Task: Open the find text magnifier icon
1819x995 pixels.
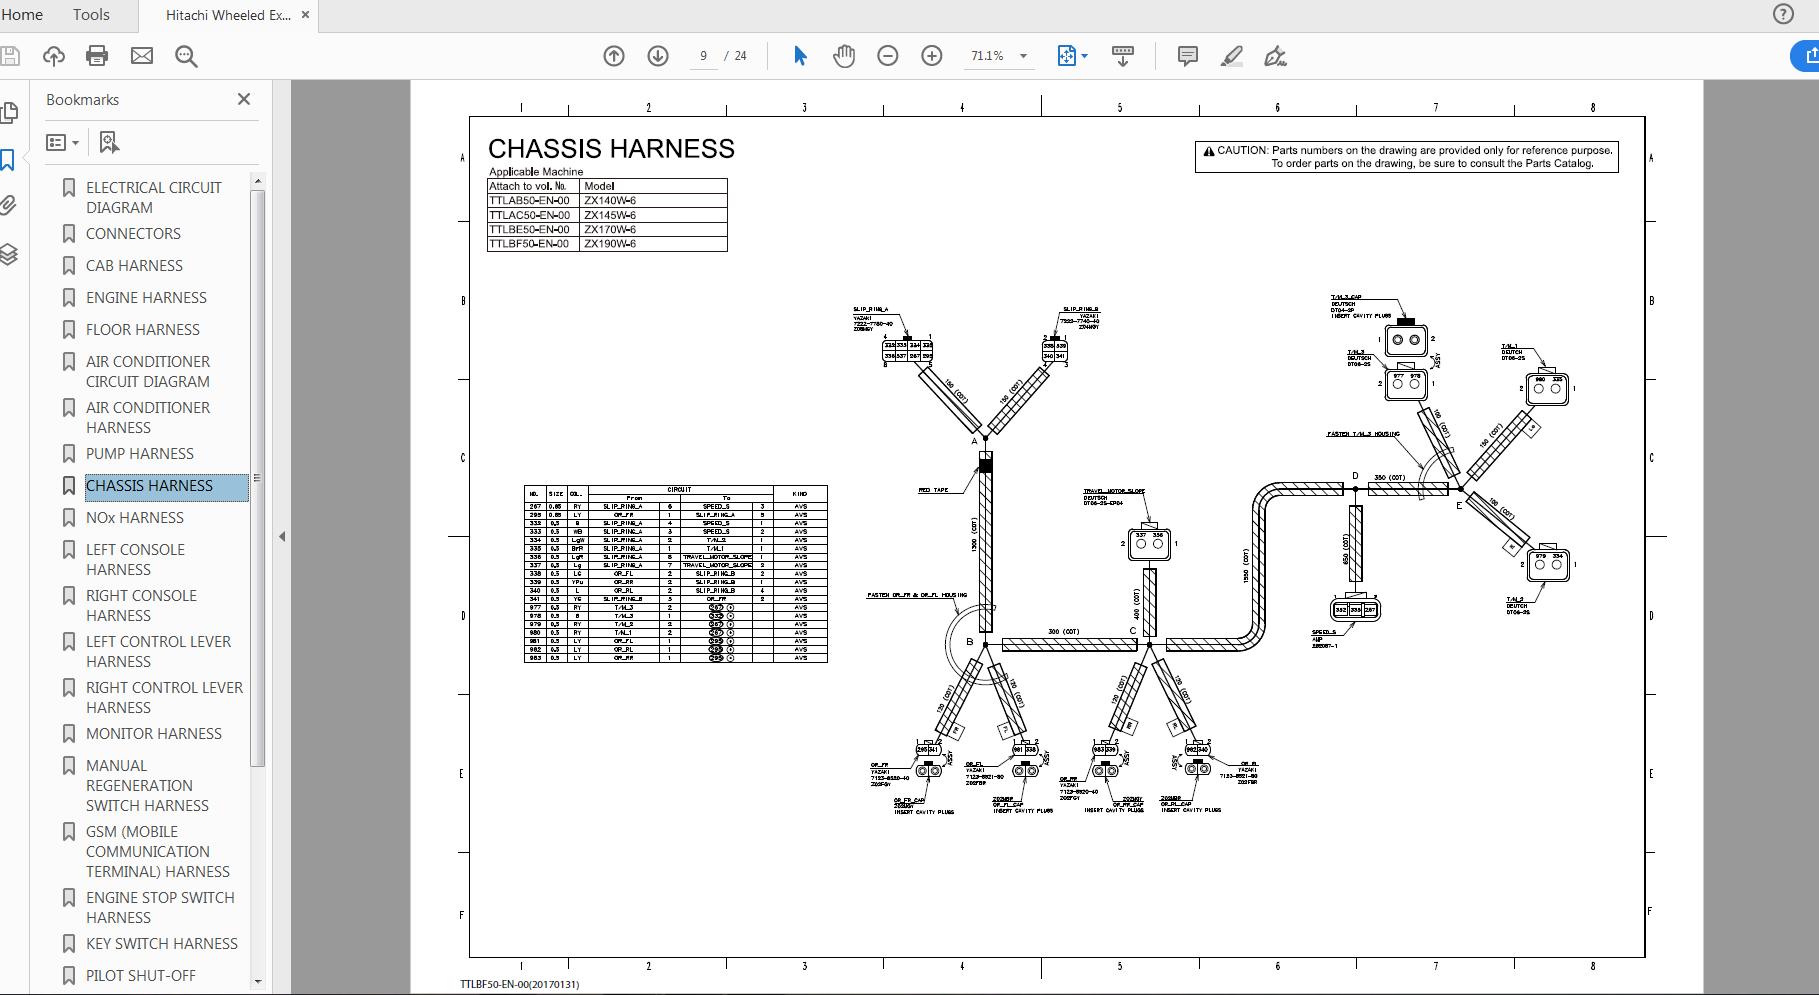Action: (186, 56)
